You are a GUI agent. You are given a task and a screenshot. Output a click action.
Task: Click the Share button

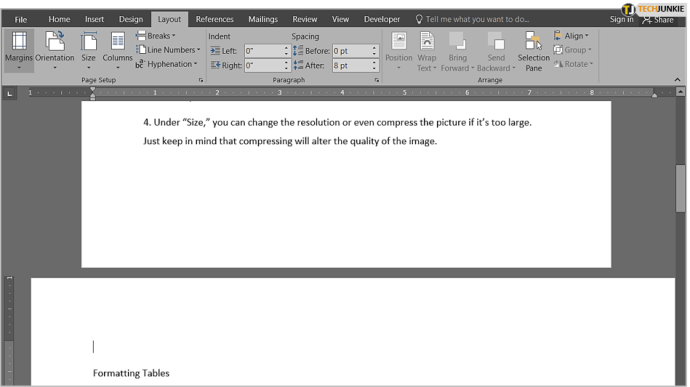click(x=658, y=20)
